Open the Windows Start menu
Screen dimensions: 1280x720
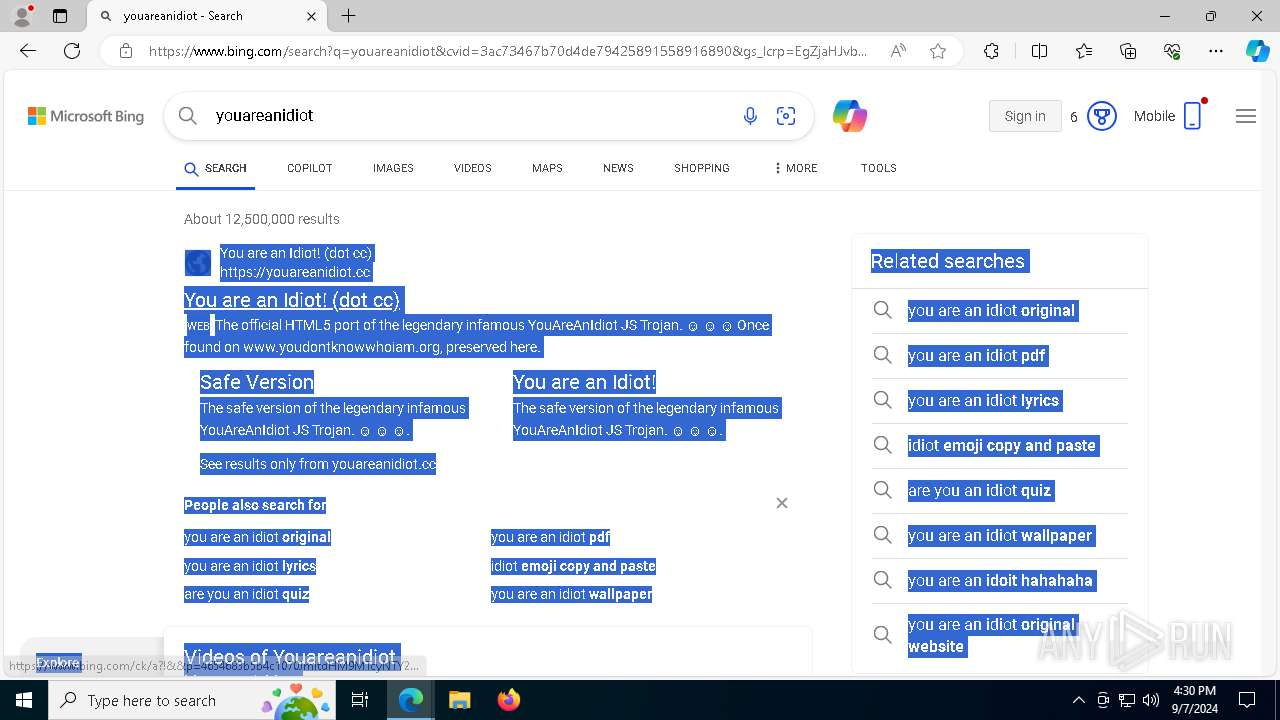click(x=23, y=700)
